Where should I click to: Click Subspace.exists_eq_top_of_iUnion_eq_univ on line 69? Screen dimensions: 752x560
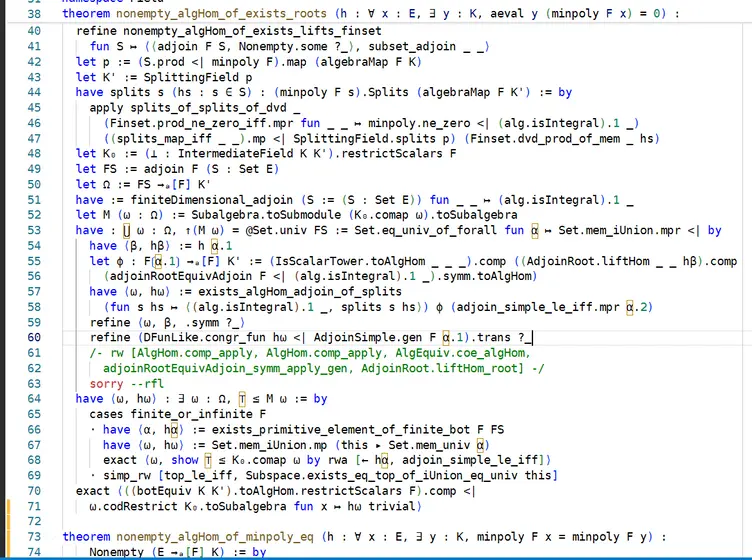point(382,475)
